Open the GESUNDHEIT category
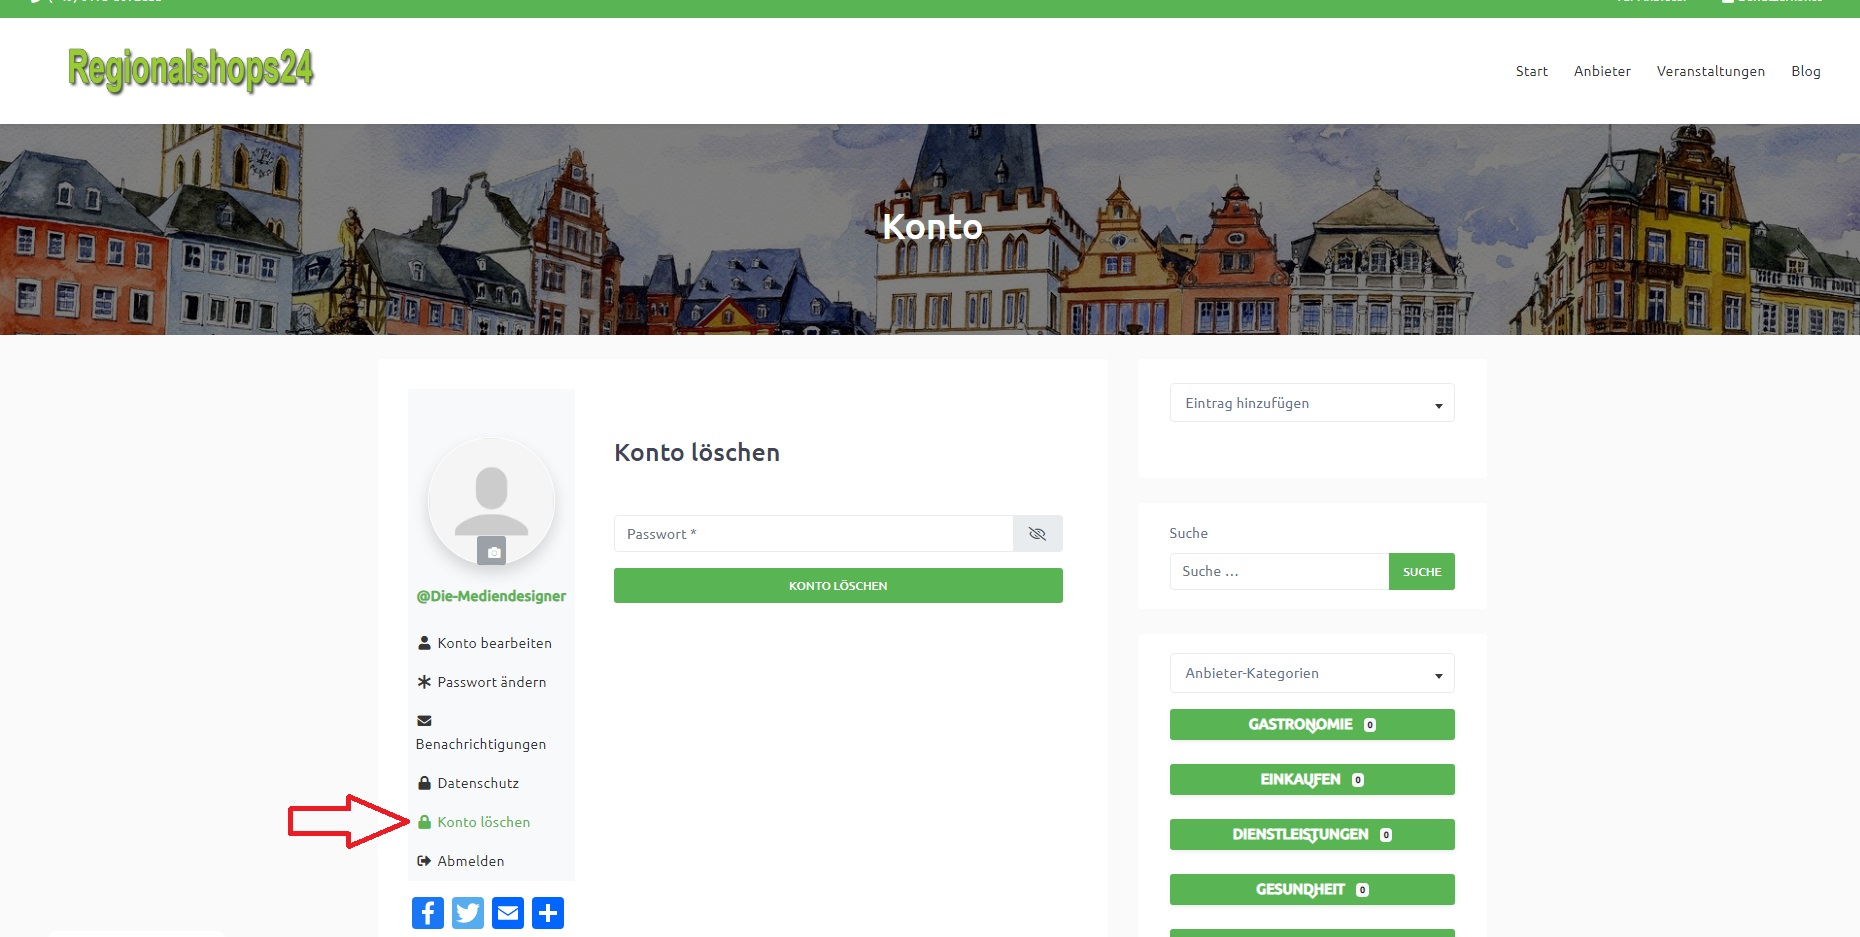Screen dimensions: 1860x937 (1312, 889)
